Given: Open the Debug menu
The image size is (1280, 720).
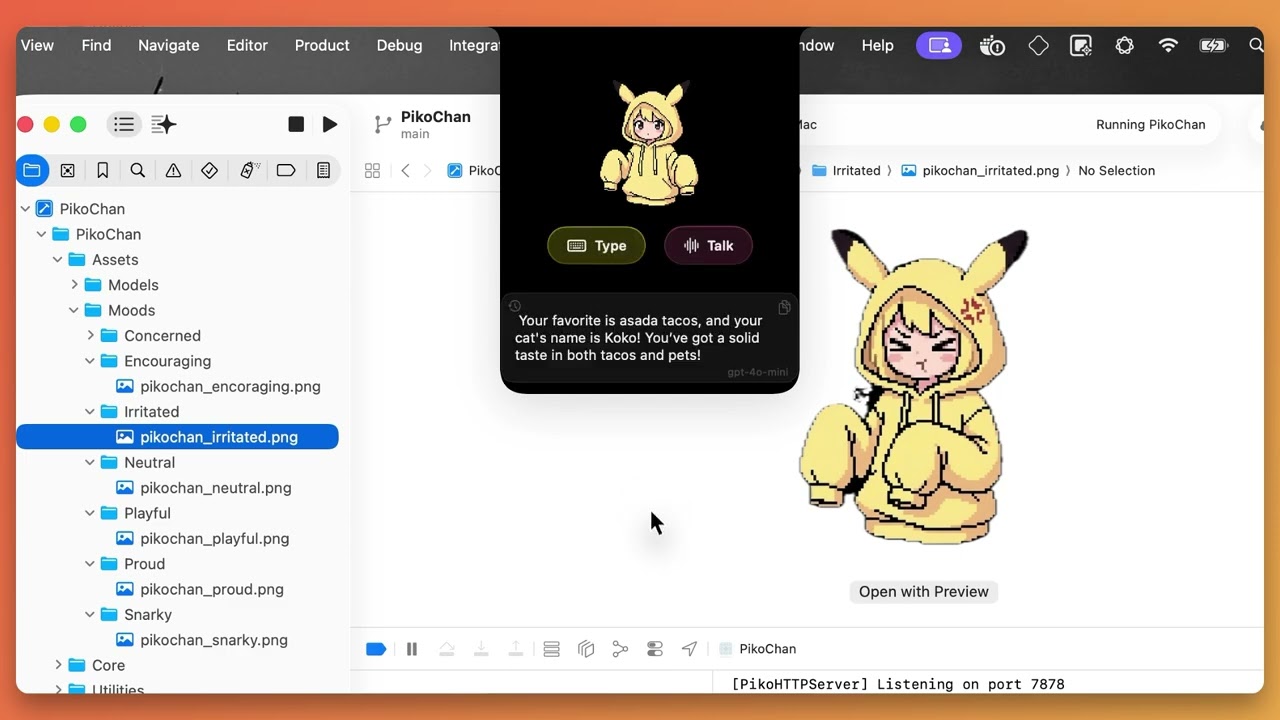Looking at the screenshot, I should [x=399, y=45].
